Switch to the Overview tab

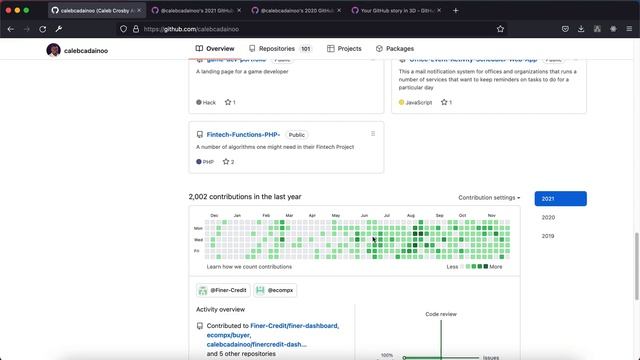pyautogui.click(x=215, y=49)
